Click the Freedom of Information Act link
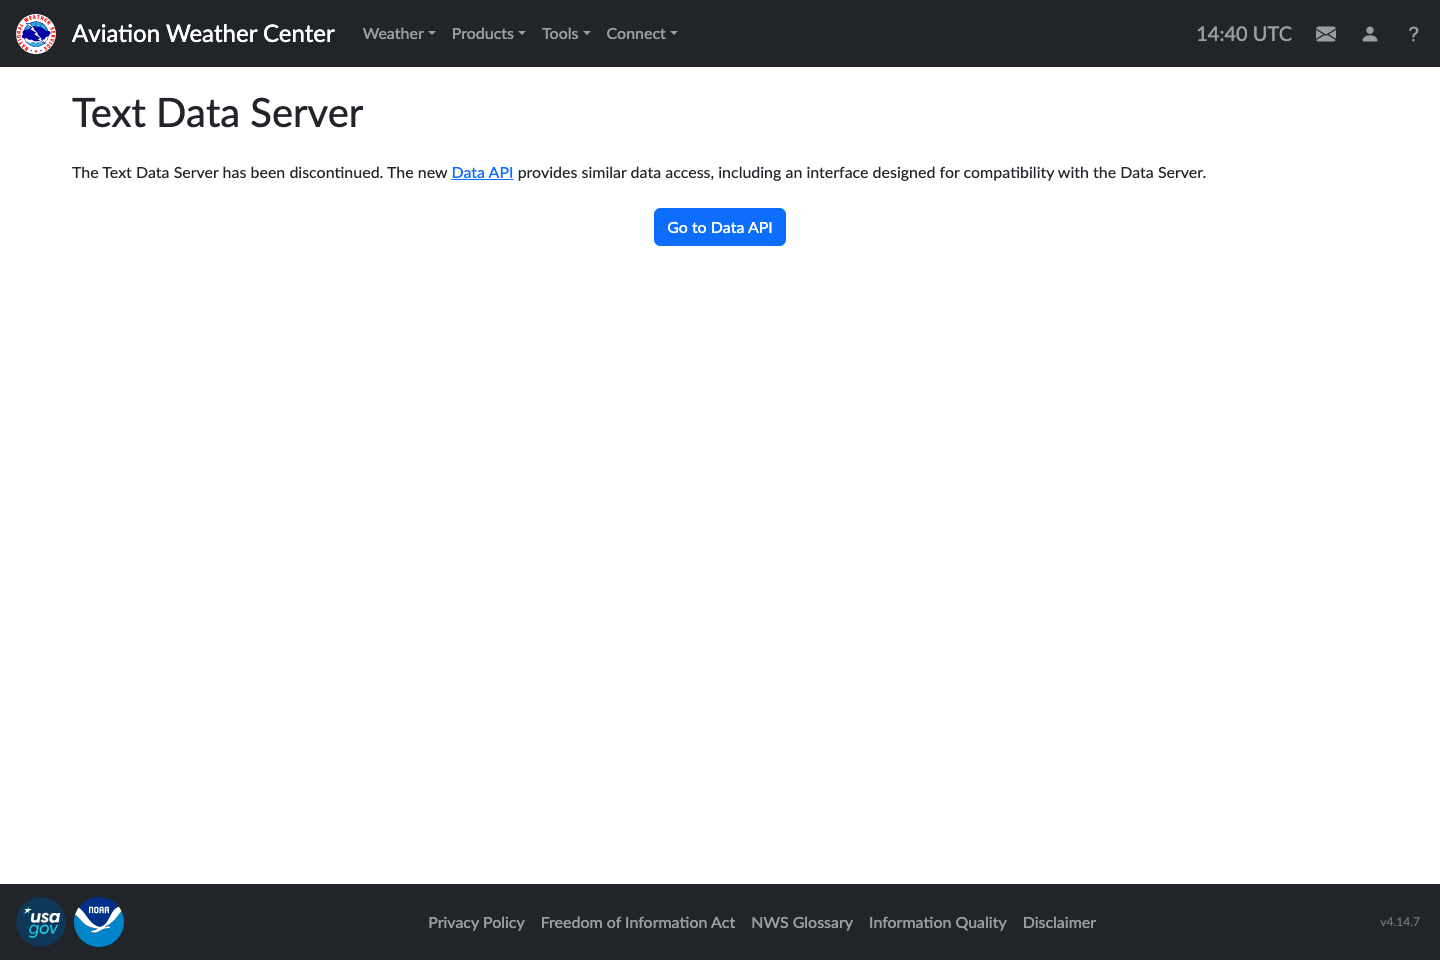This screenshot has width=1440, height=960. [638, 922]
